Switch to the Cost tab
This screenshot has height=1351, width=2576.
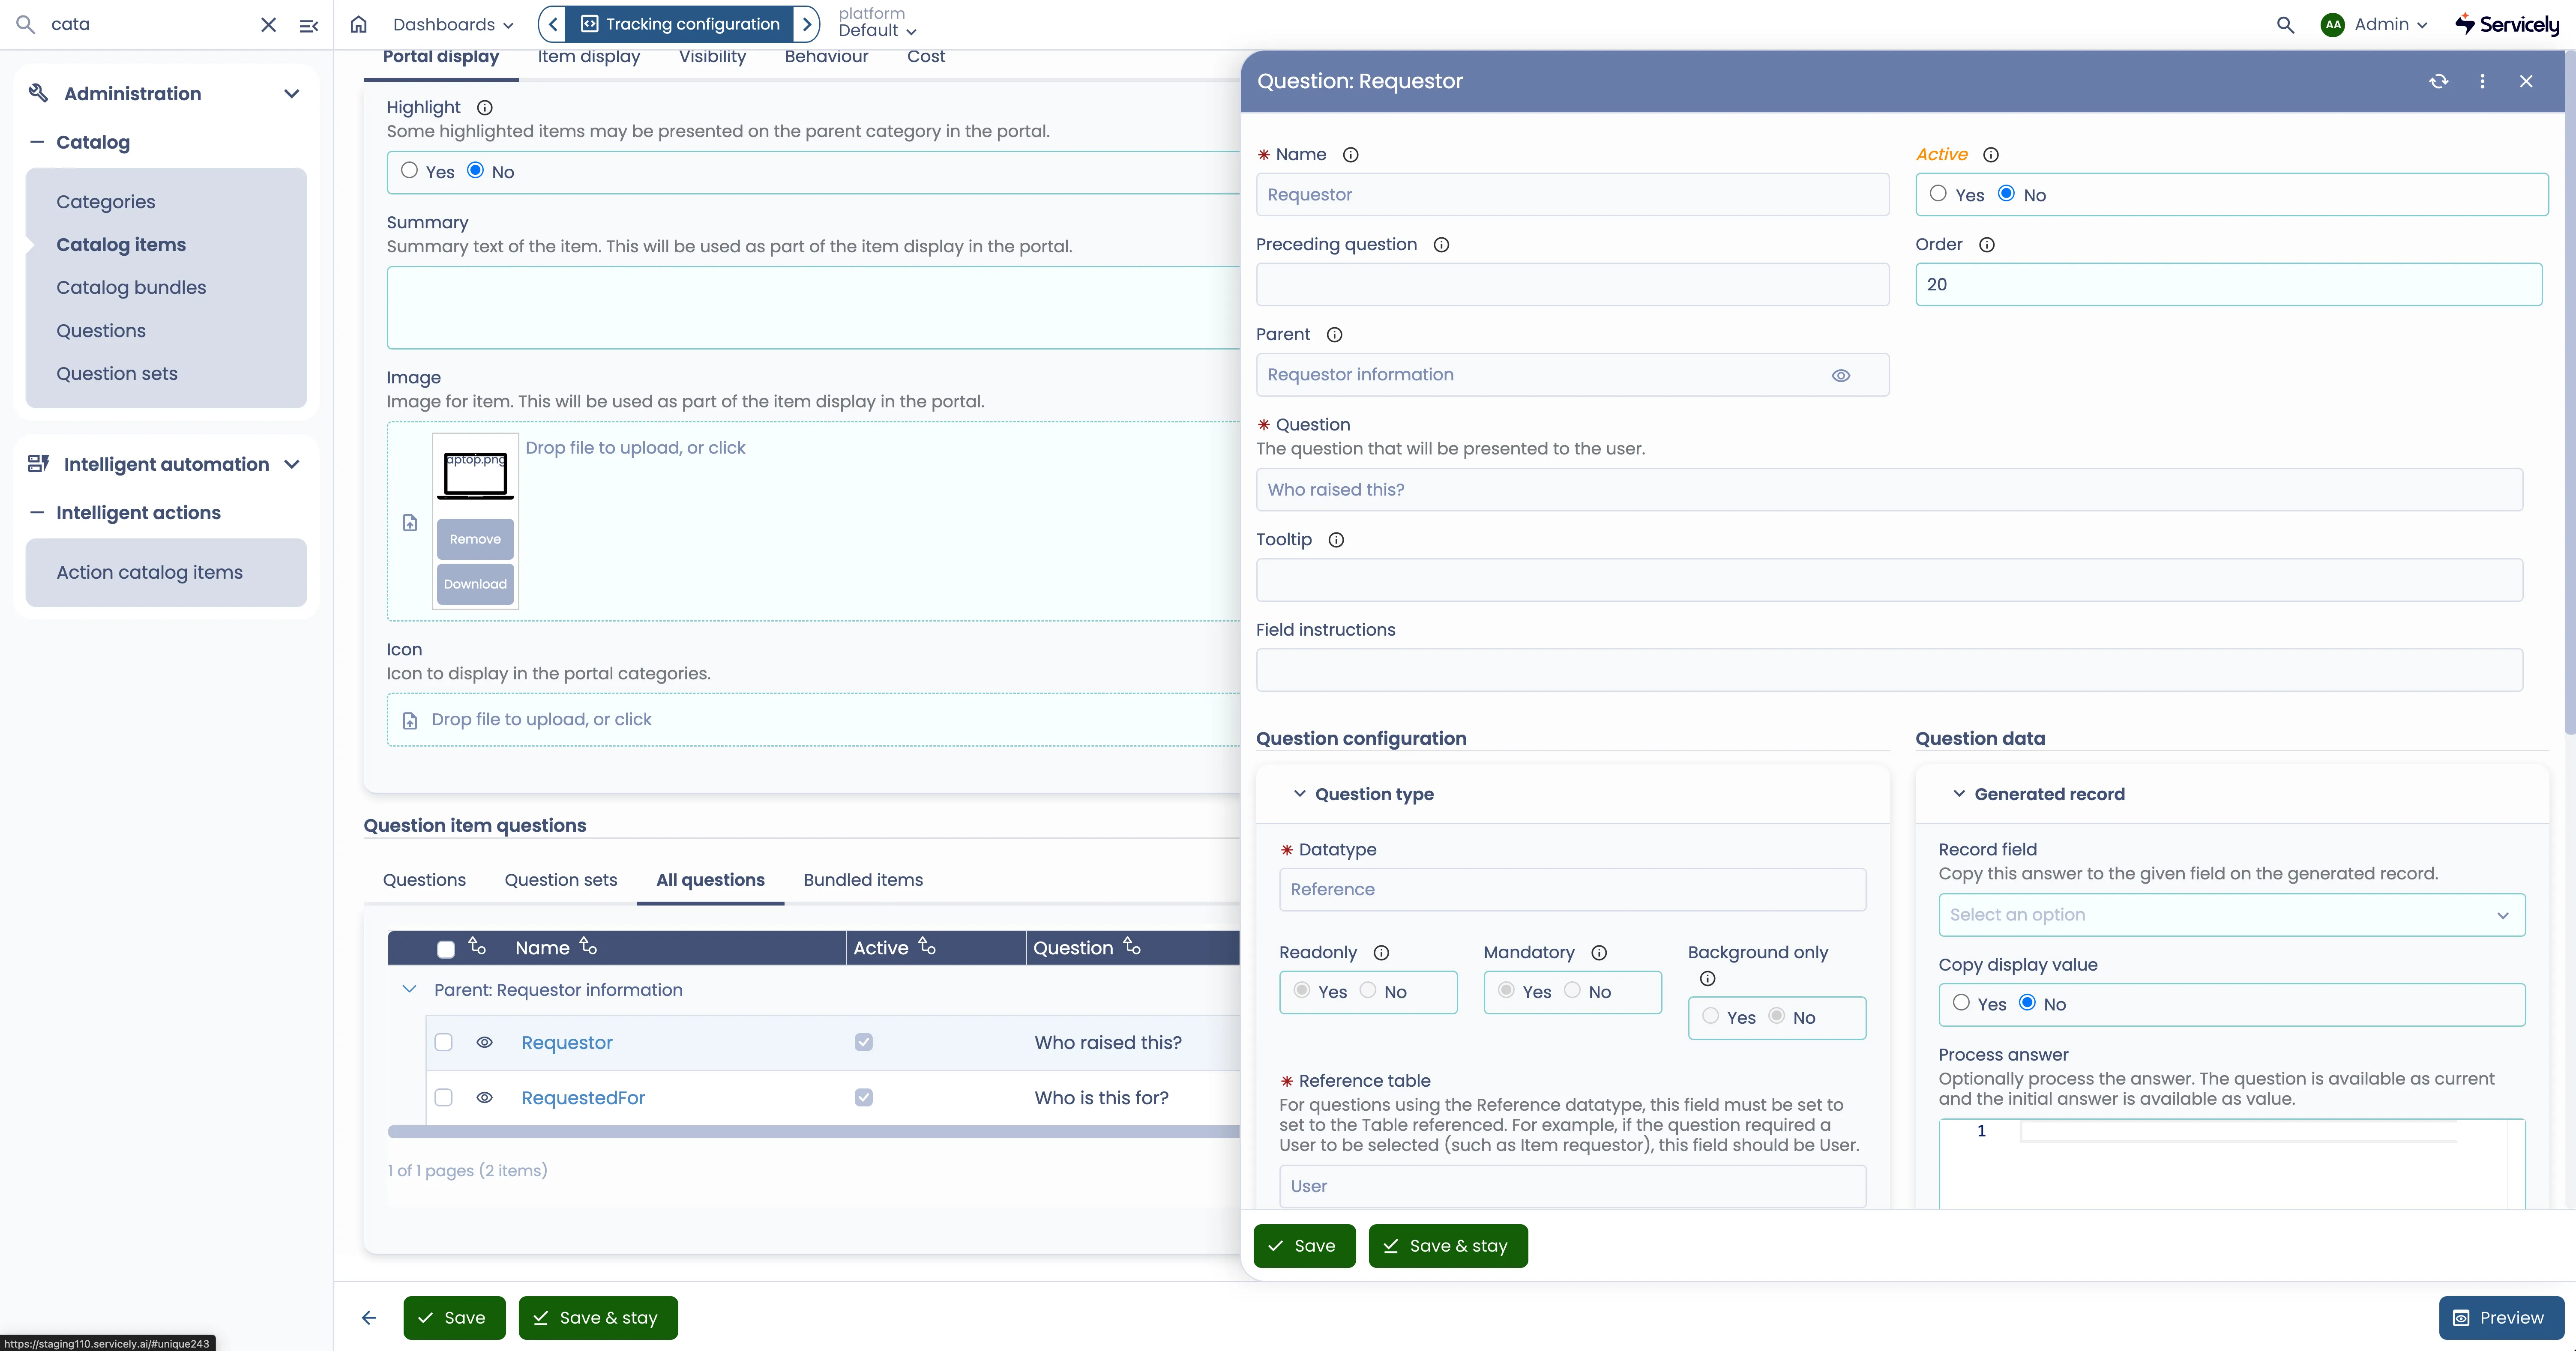(x=926, y=57)
